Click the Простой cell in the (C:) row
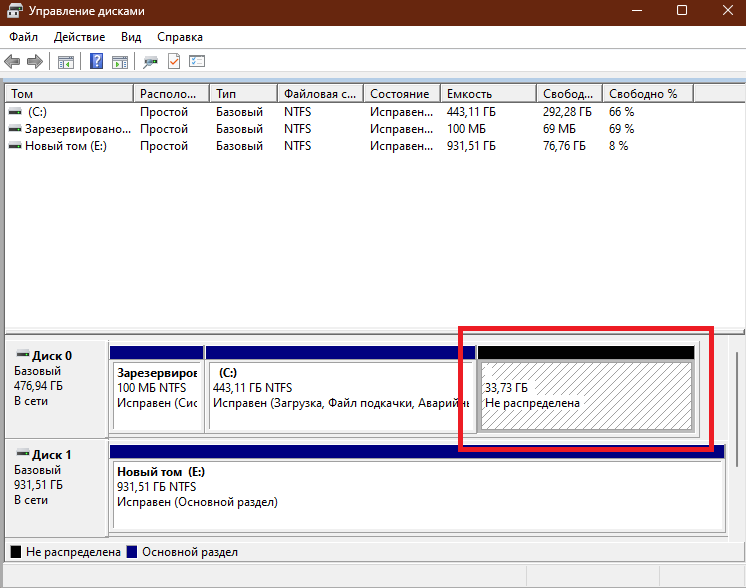746x588 pixels. (x=164, y=112)
